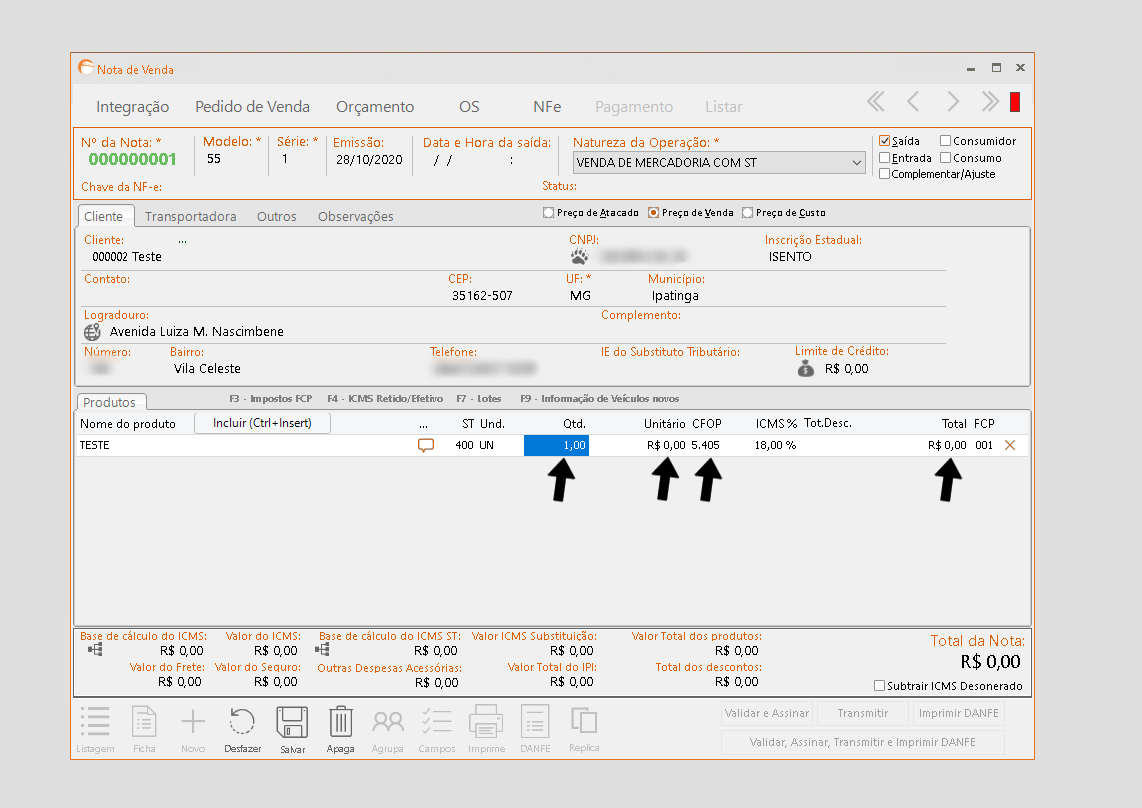The height and width of the screenshot is (808, 1142).
Task: Switch to the Transportadora tab
Action: click(x=190, y=216)
